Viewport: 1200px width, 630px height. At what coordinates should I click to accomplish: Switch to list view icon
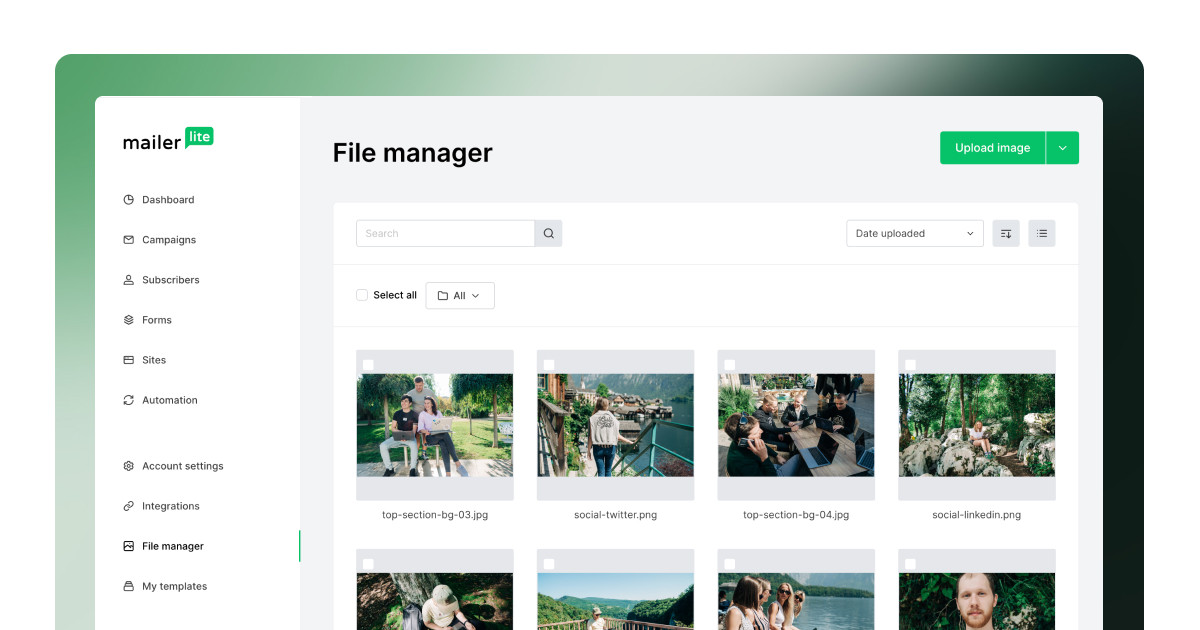[x=1042, y=234]
